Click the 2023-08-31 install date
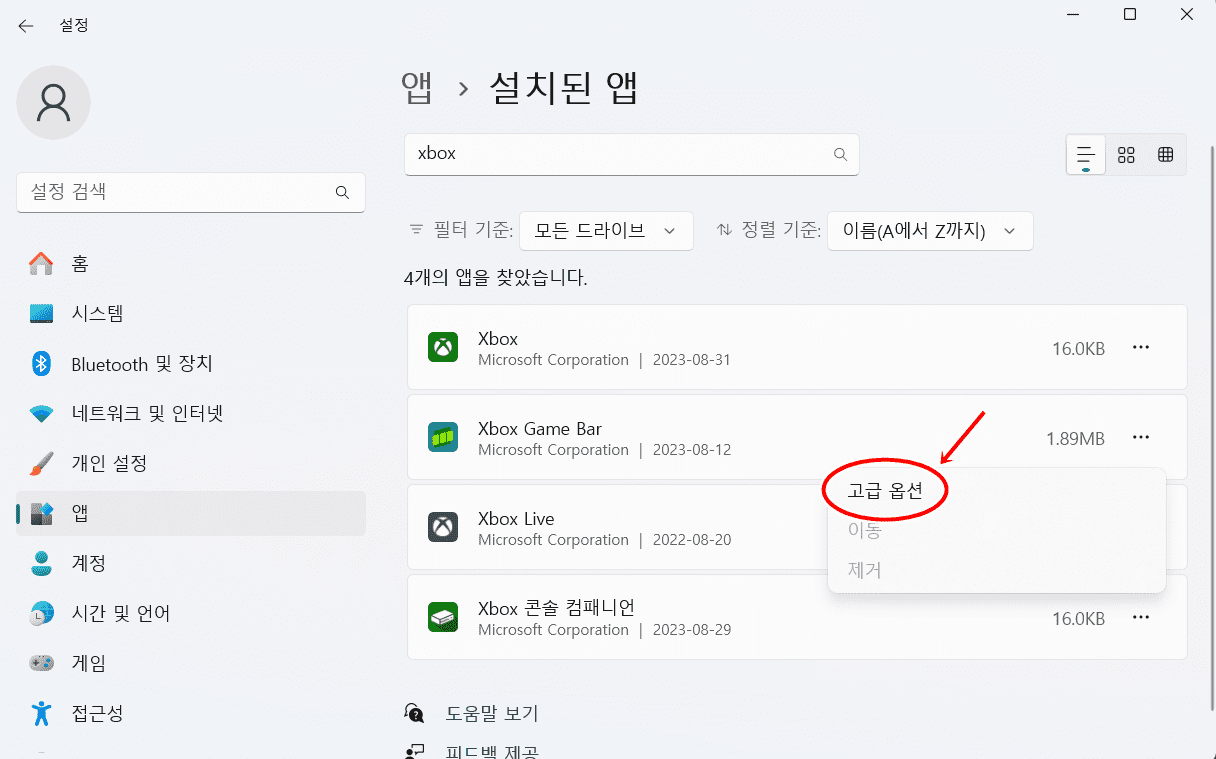Screen dimensions: 1216x759 click(692, 360)
